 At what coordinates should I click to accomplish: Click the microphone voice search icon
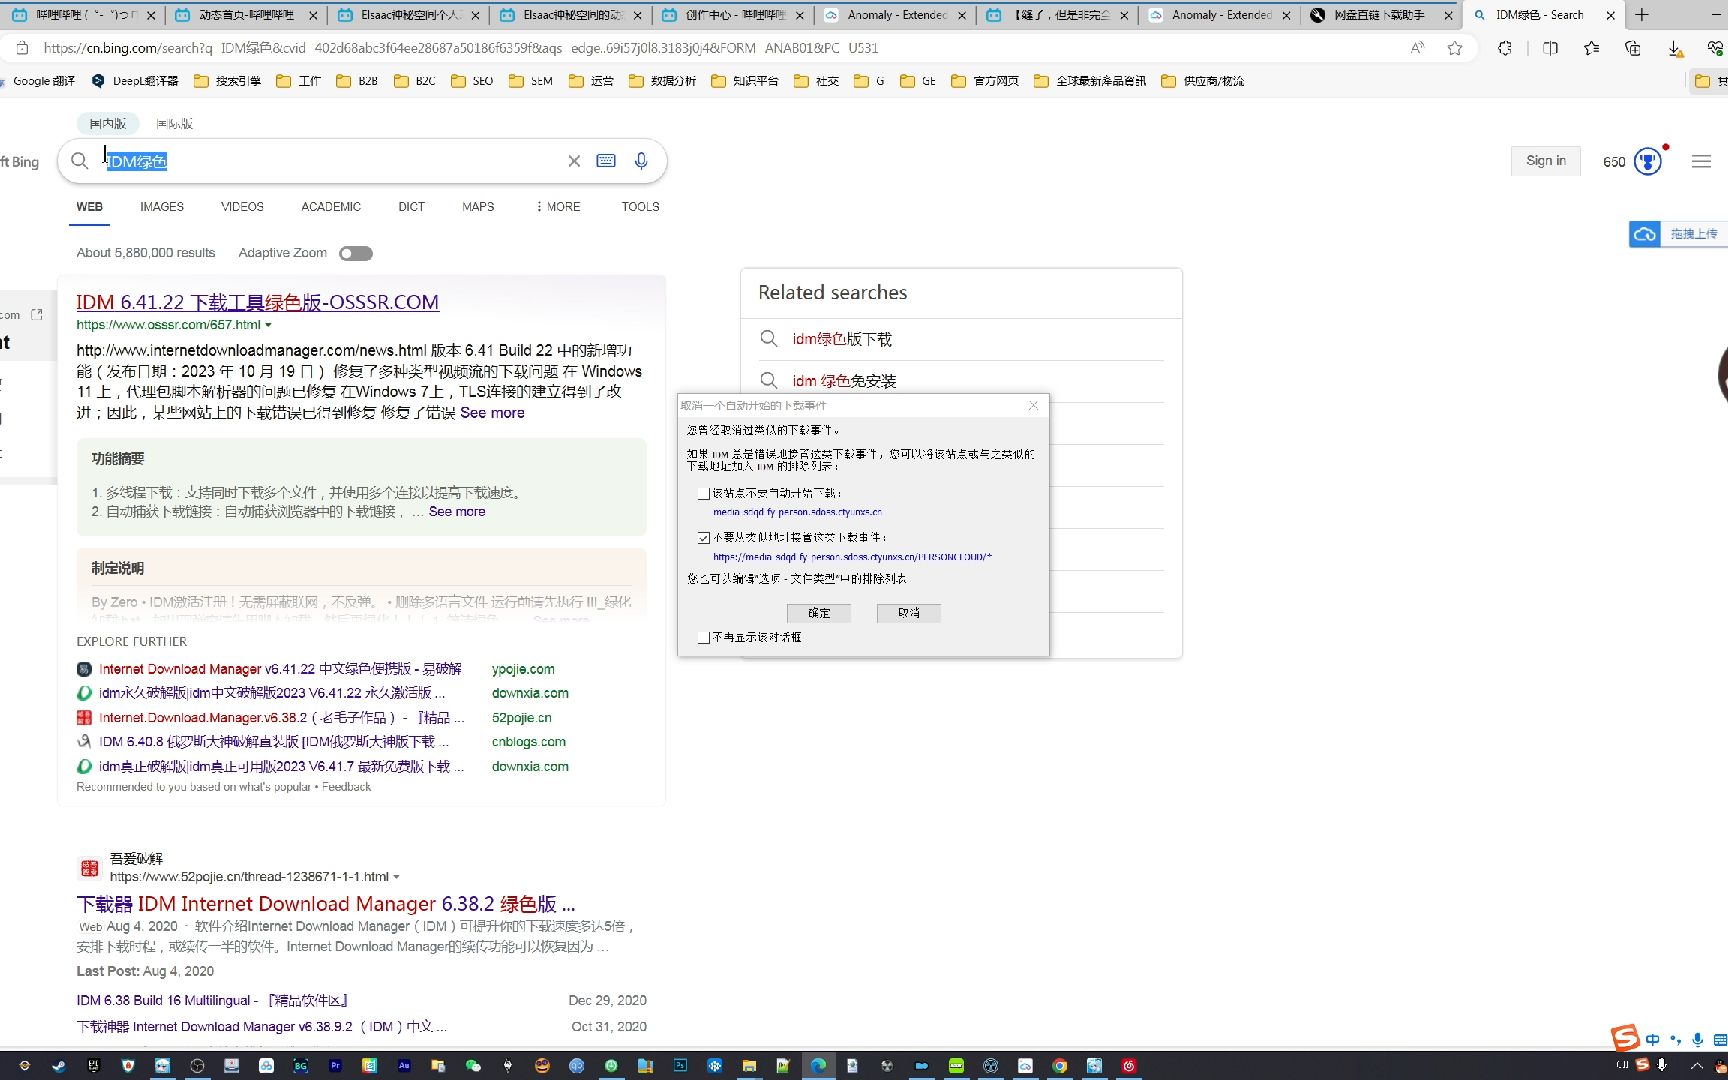[641, 161]
